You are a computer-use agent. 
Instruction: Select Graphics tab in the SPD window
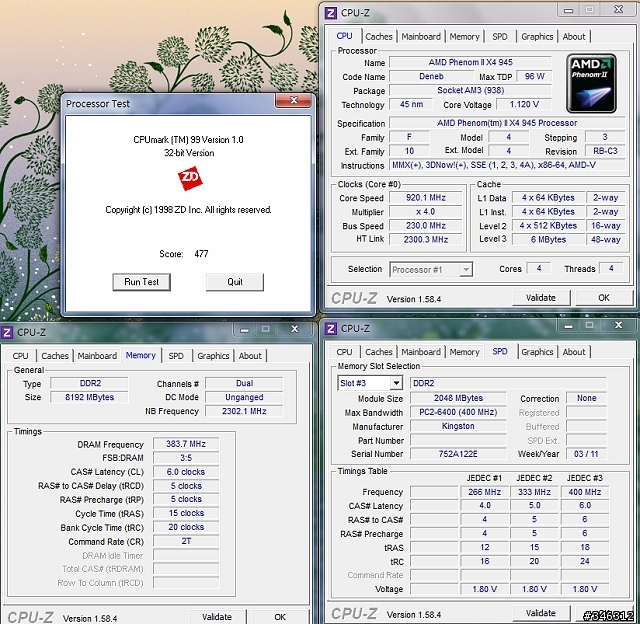(537, 352)
